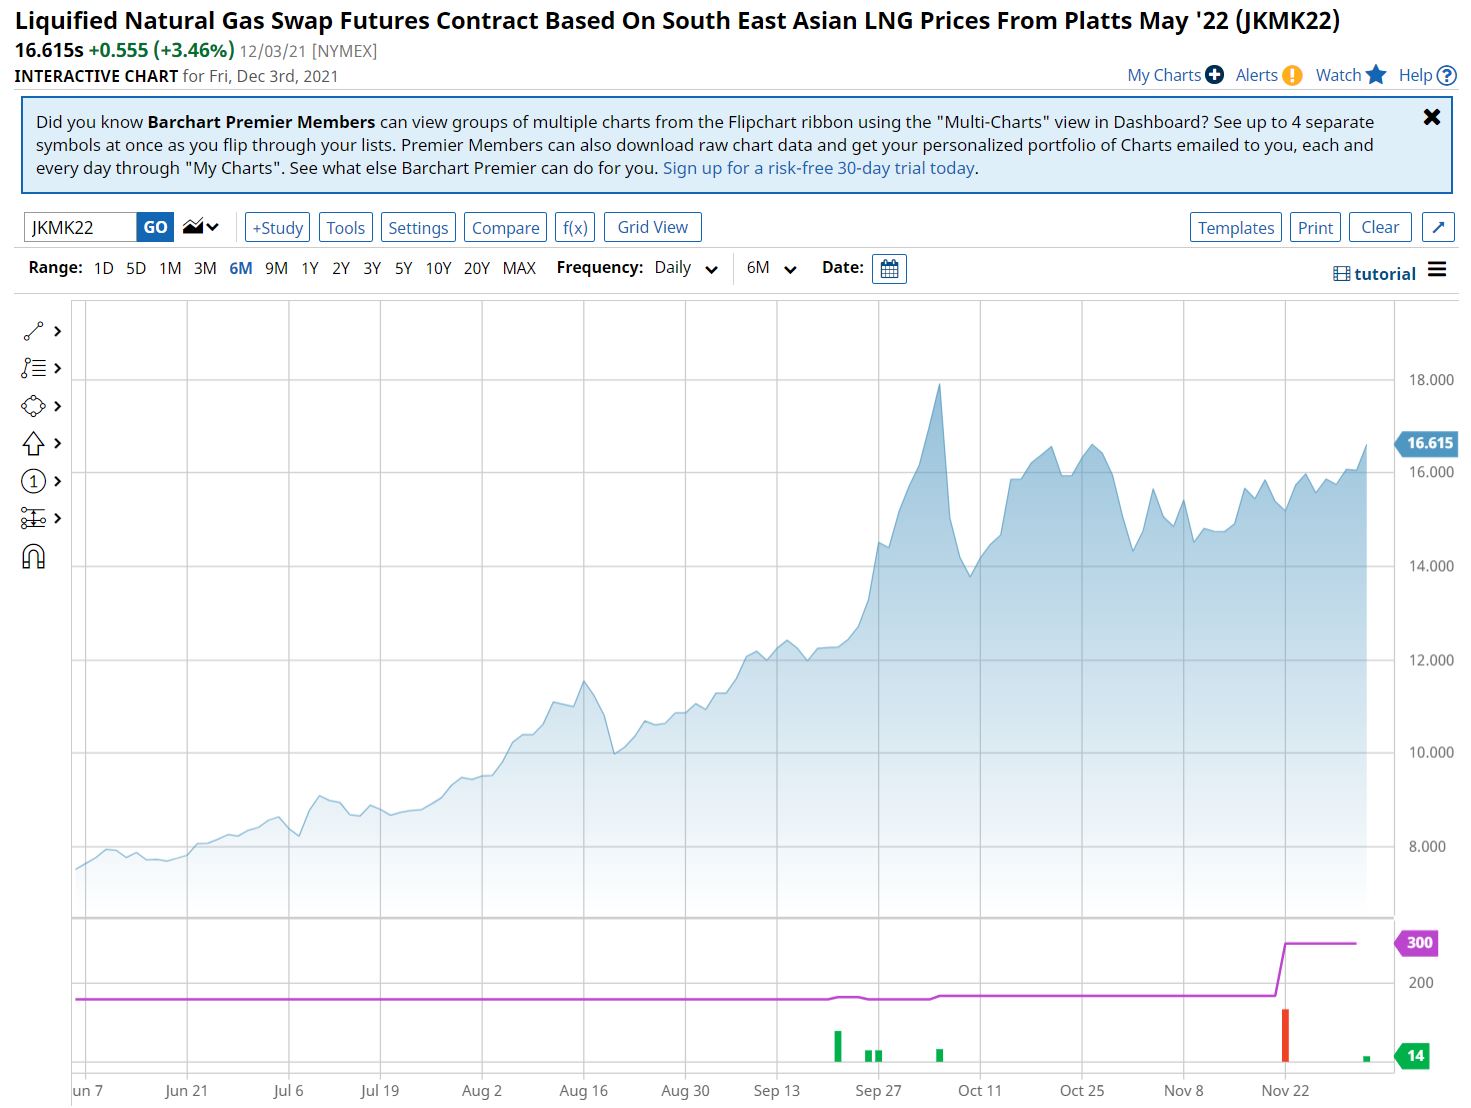Select the line drawing tool icon
Screen dimensions: 1471x1108
pos(33,331)
